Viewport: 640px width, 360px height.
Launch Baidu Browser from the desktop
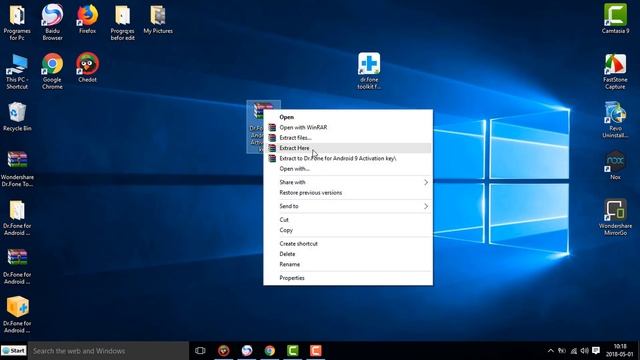[52, 16]
